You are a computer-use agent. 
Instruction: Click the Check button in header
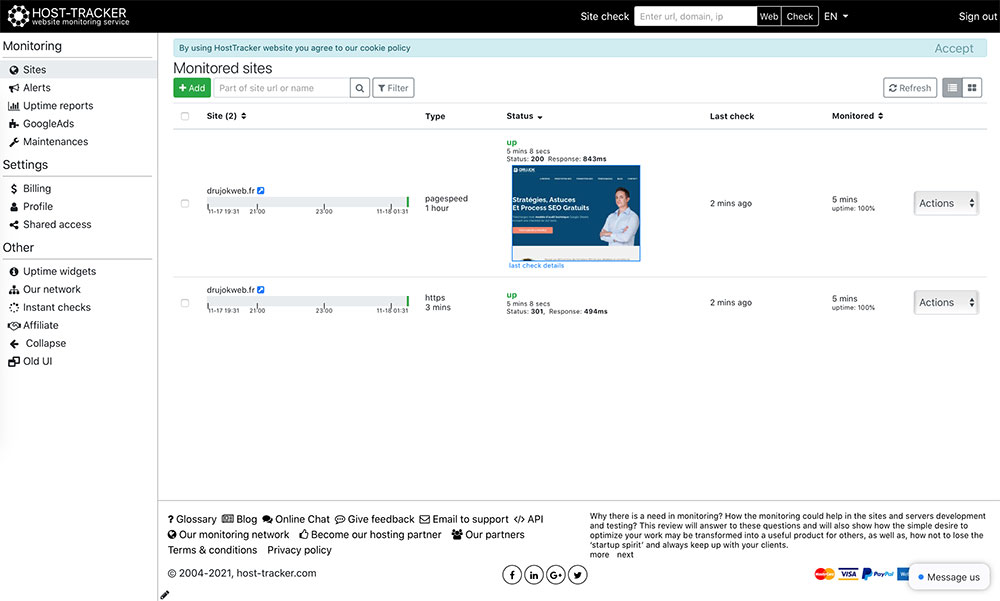point(800,17)
